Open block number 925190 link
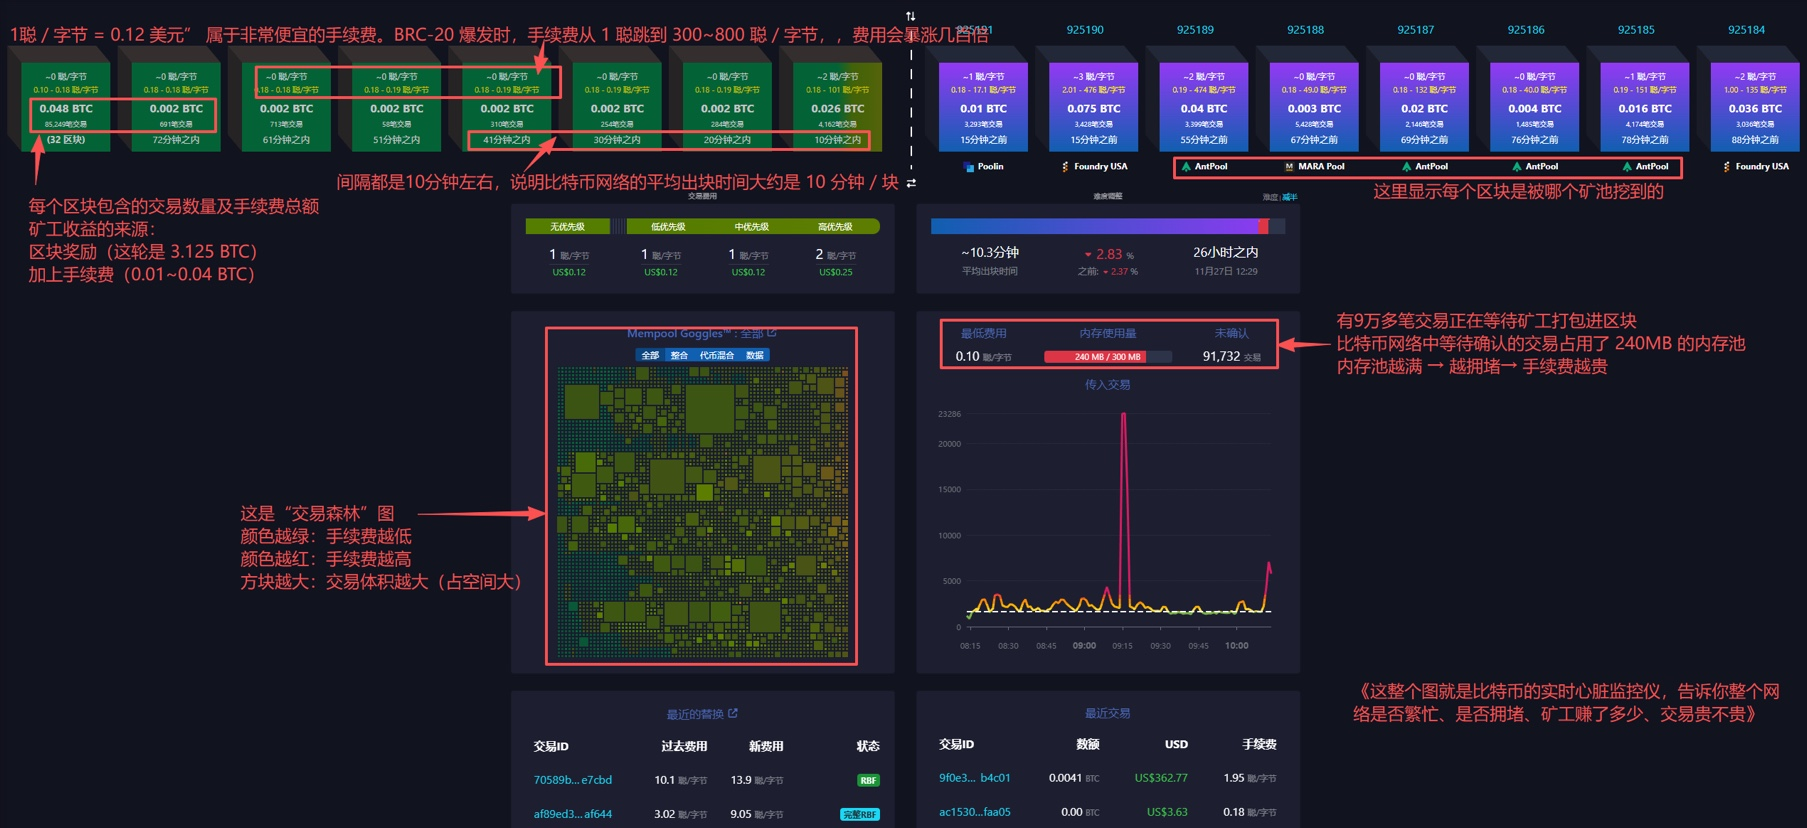Viewport: 1807px width, 828px height. pyautogui.click(x=1085, y=30)
